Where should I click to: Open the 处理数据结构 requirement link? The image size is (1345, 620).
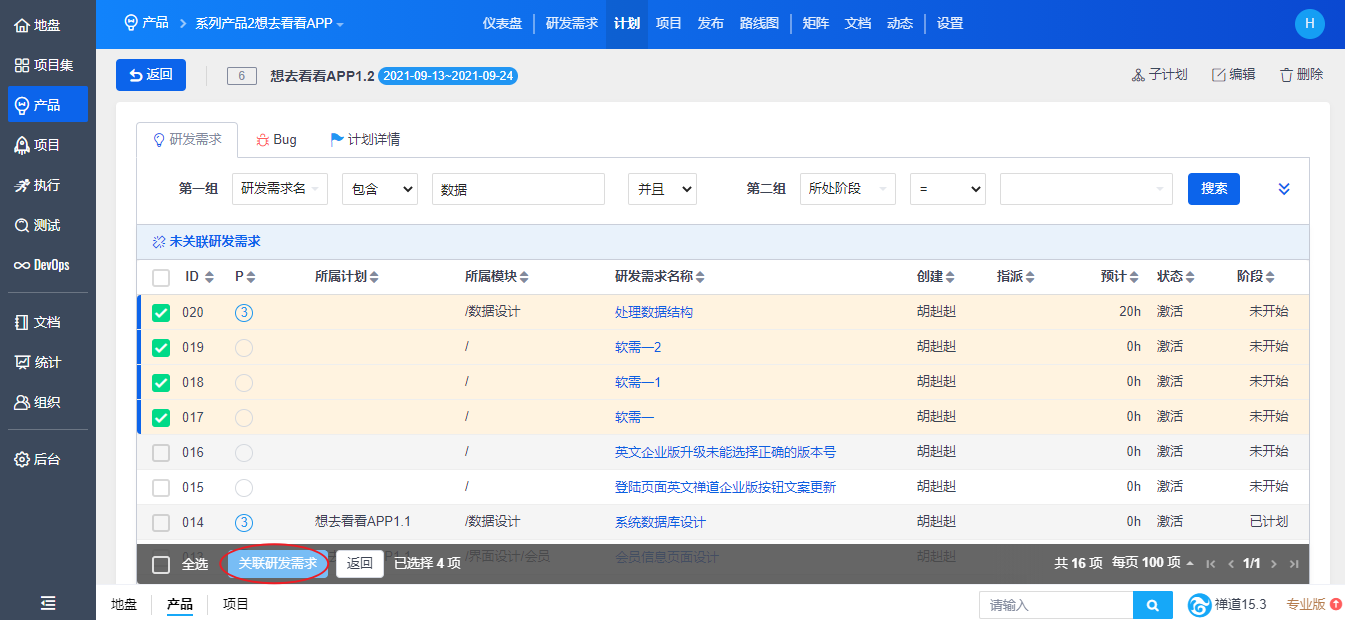click(x=653, y=312)
